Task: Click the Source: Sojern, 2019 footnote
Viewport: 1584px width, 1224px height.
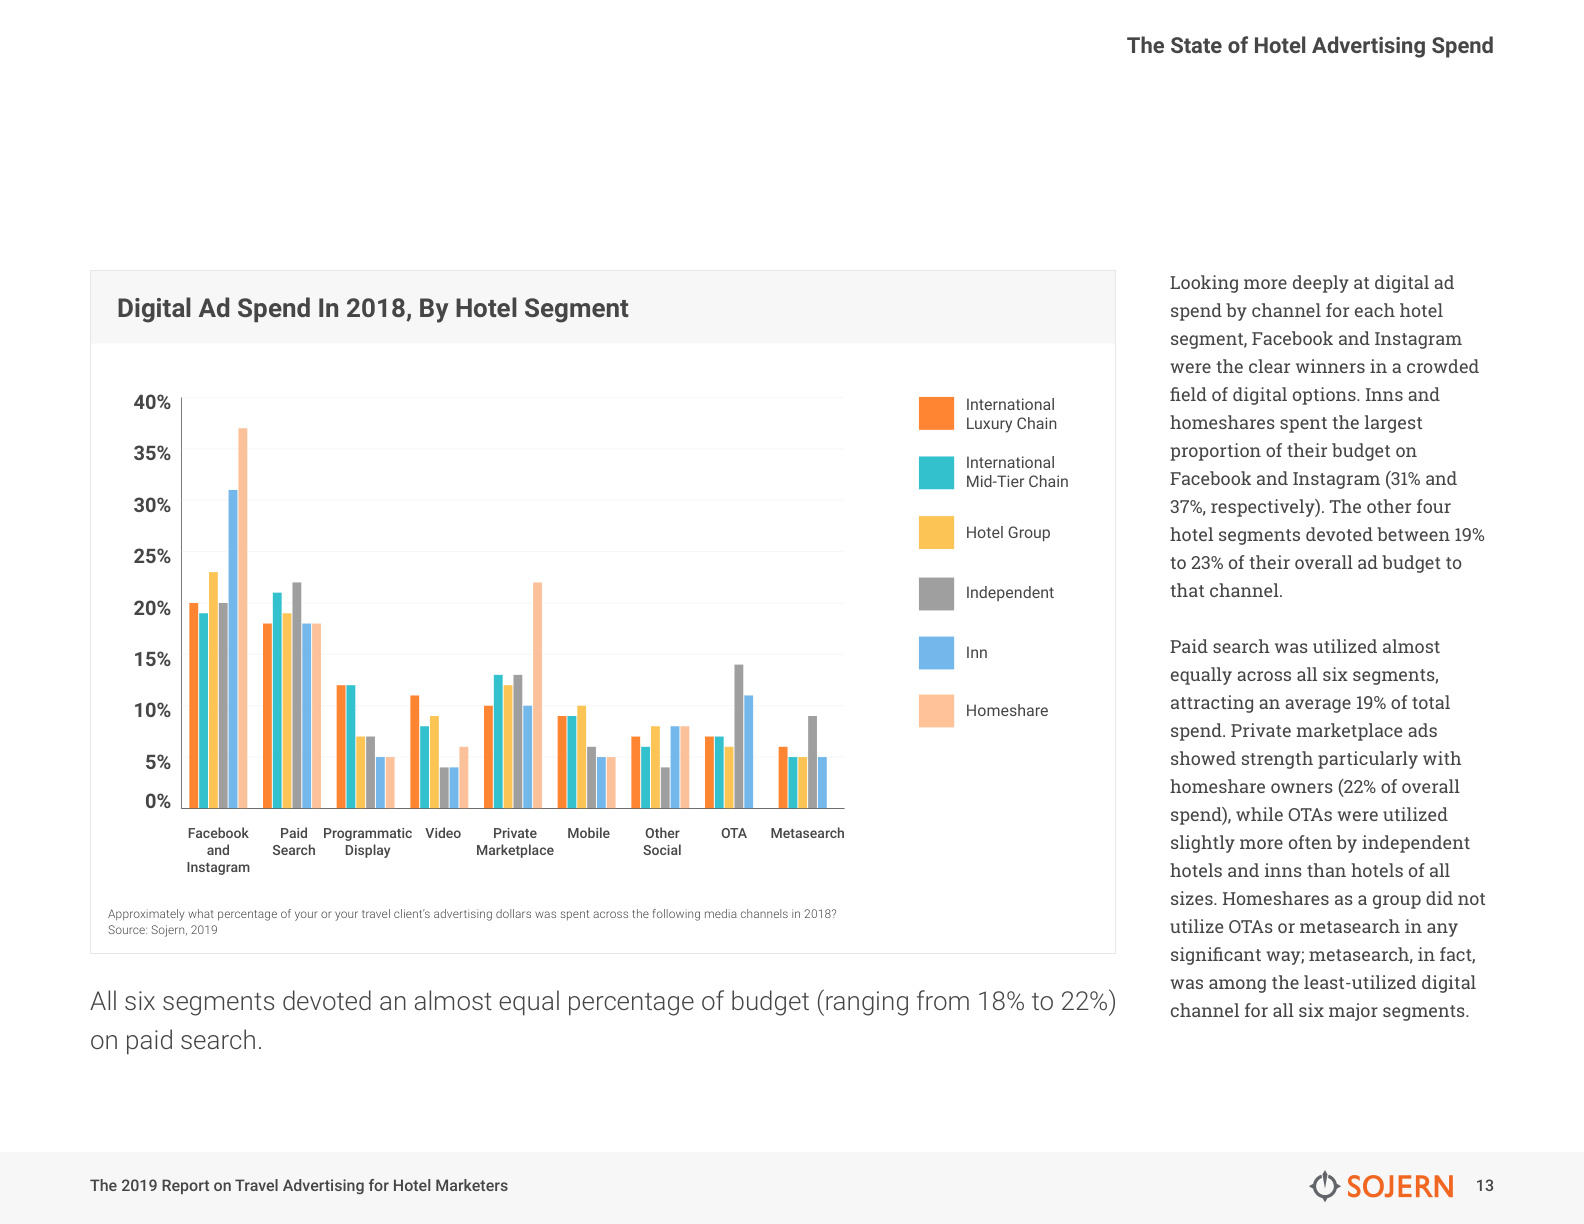Action: (x=162, y=930)
